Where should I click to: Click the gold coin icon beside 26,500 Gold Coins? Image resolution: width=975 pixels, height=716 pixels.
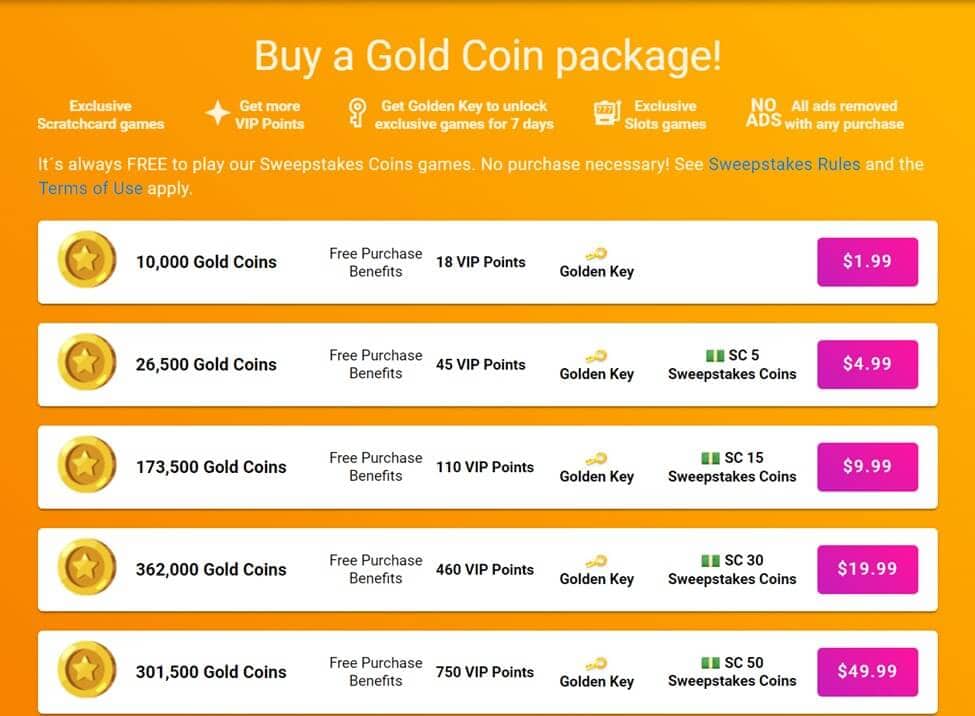[86, 362]
